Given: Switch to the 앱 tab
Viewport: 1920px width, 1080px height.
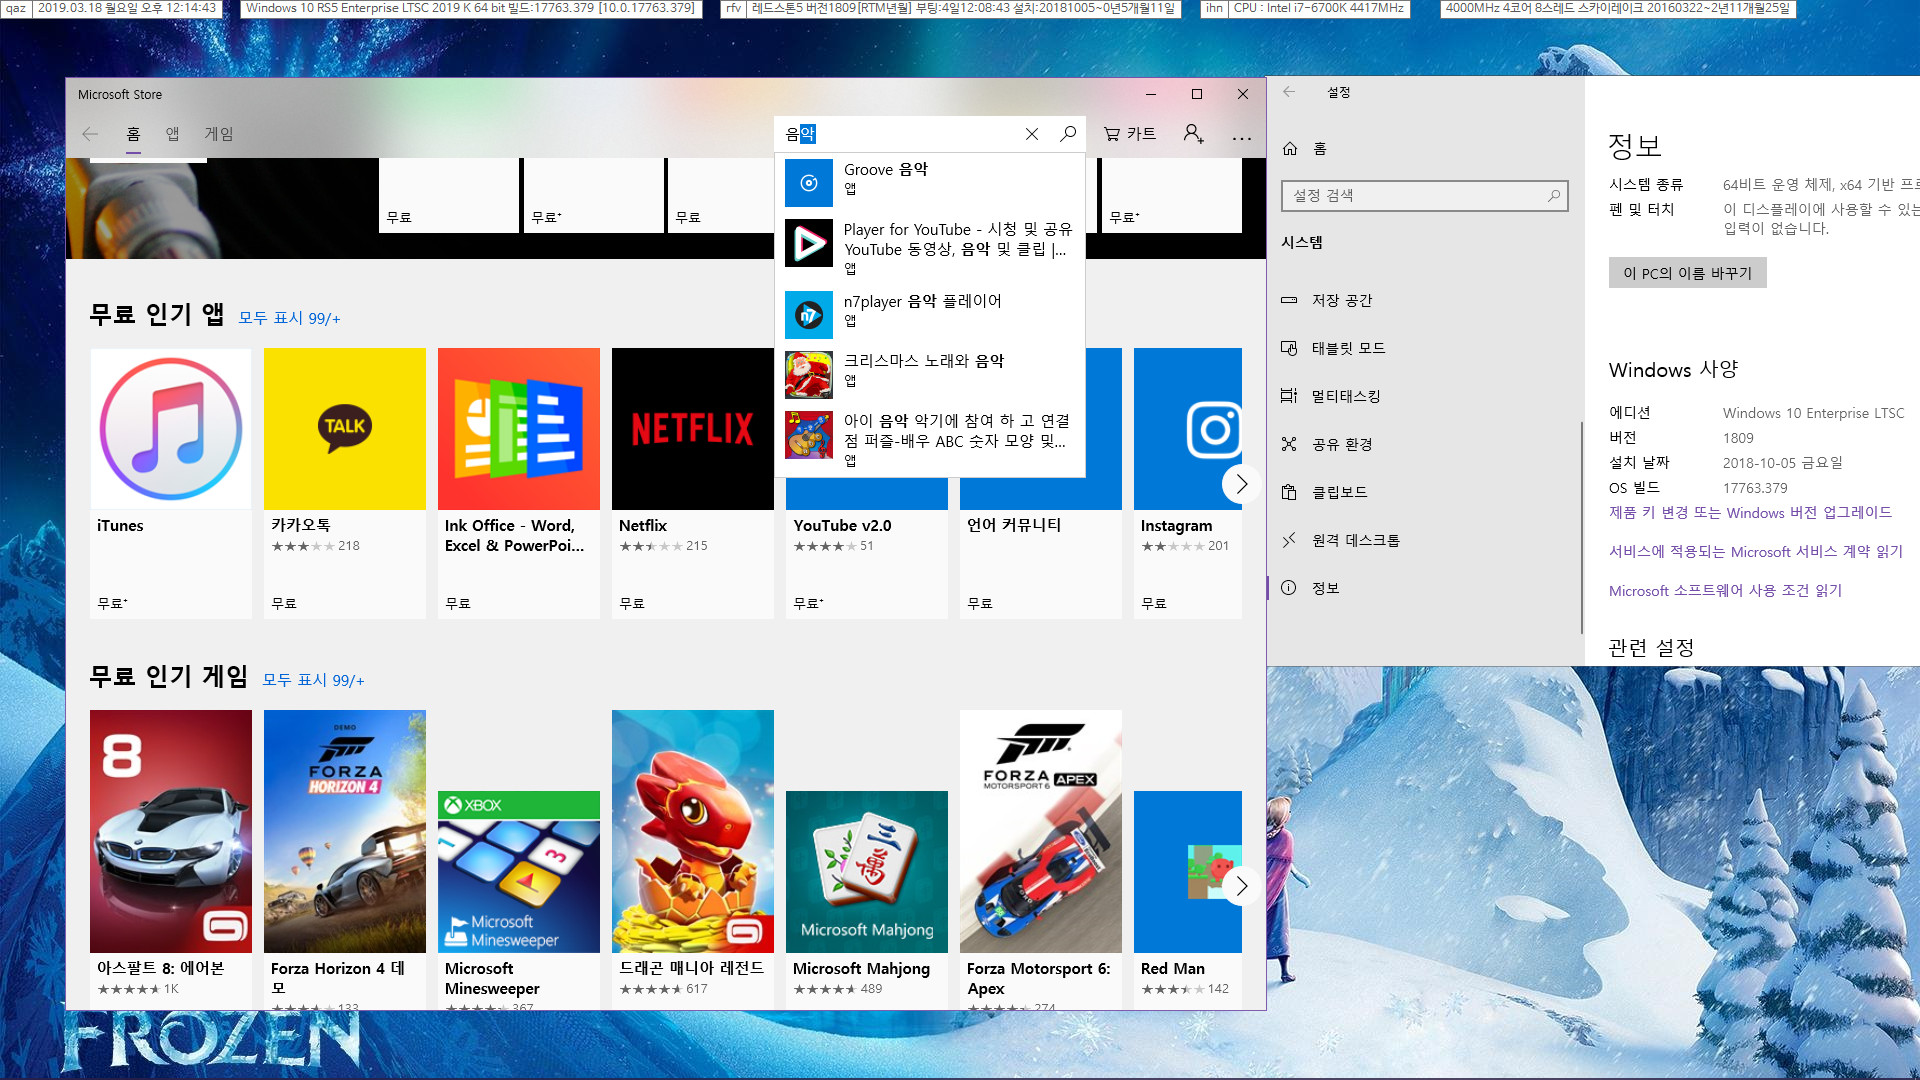Looking at the screenshot, I should (x=172, y=134).
